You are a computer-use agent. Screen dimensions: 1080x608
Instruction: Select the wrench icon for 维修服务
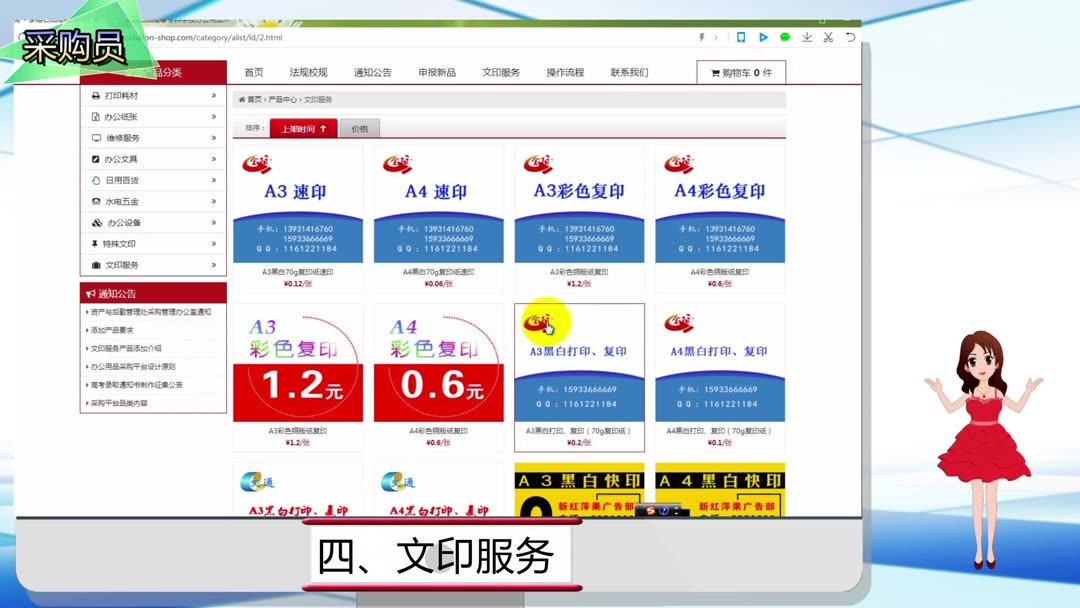tap(95, 138)
